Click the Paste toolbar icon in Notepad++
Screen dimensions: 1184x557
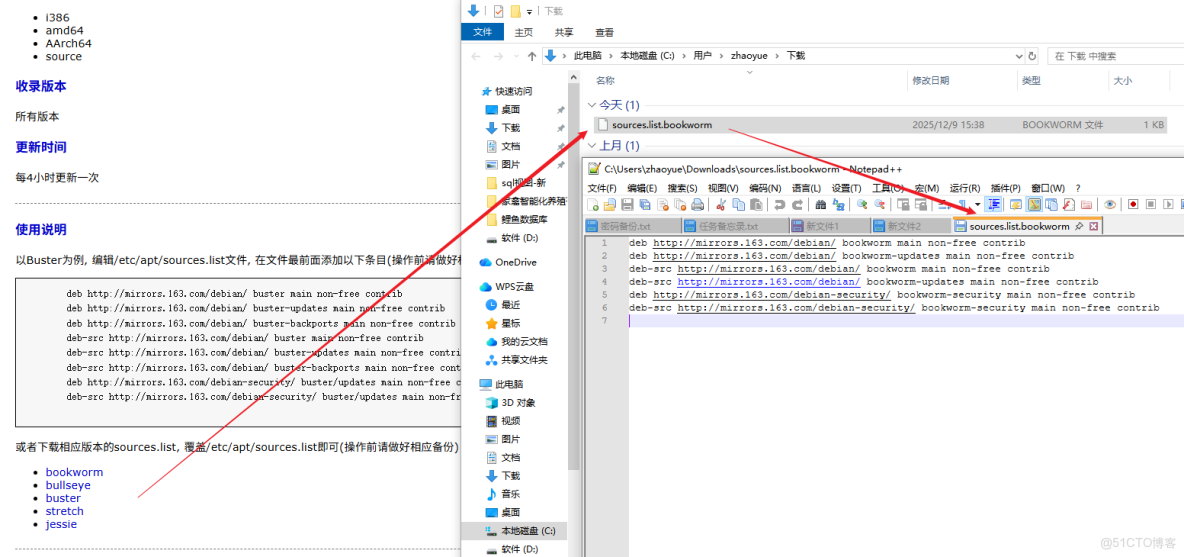coord(757,205)
